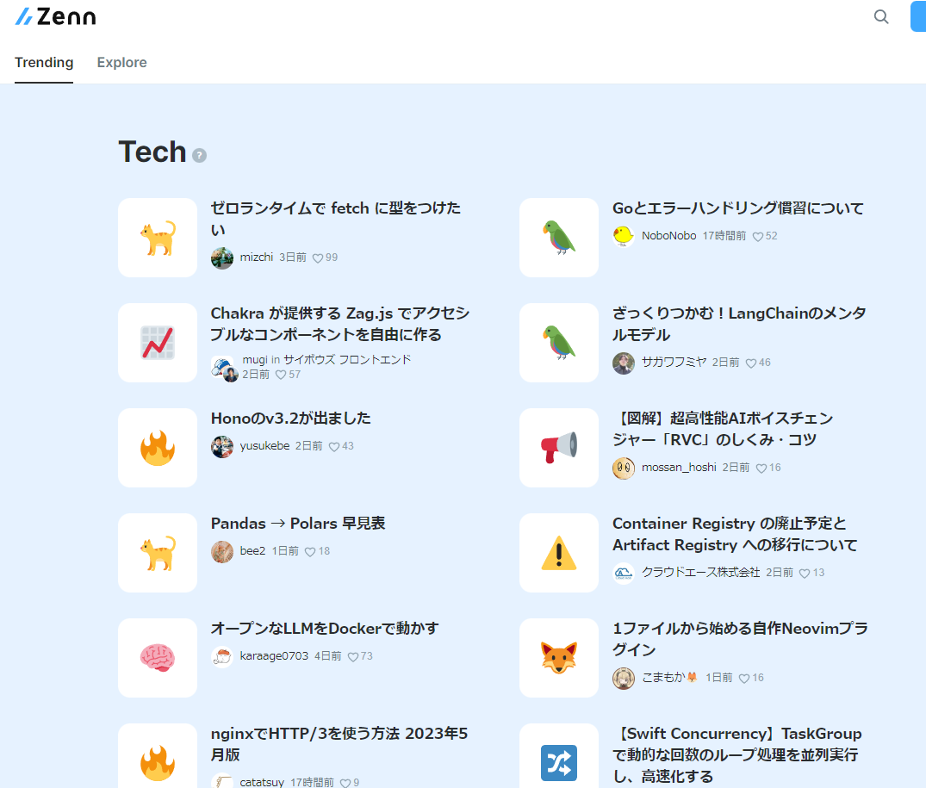Switch to the Explore tab
This screenshot has width=926, height=788.
(122, 62)
